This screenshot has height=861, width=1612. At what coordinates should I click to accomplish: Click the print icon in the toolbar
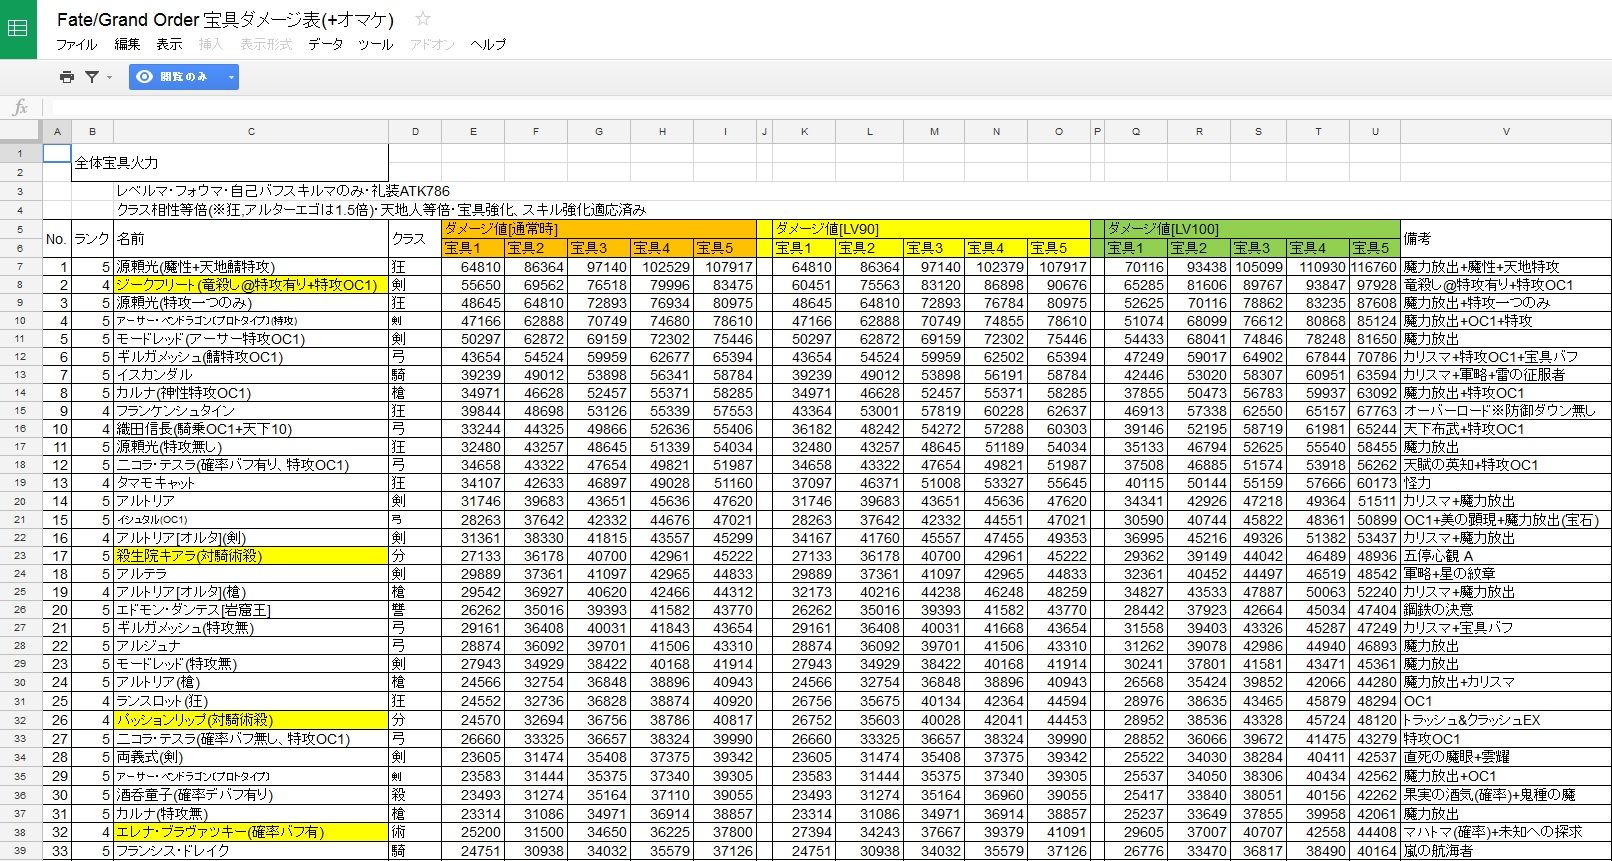pos(67,77)
